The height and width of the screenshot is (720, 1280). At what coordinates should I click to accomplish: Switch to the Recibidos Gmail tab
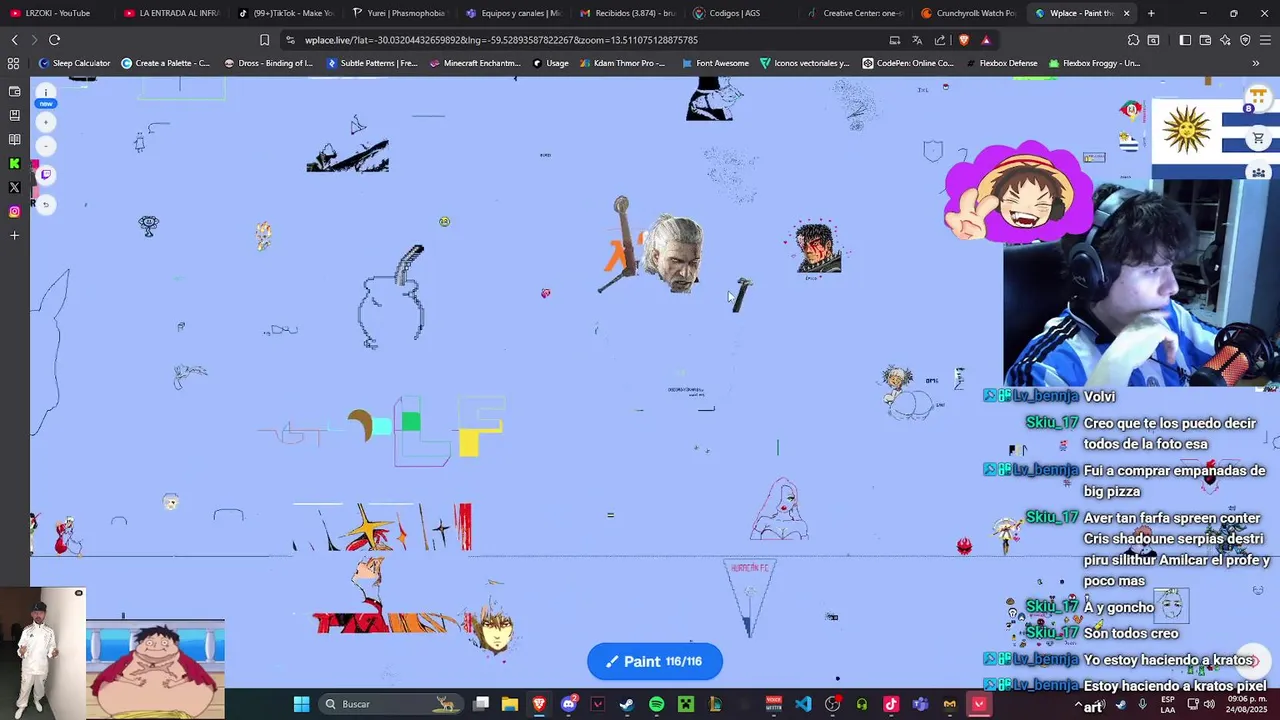point(628,13)
